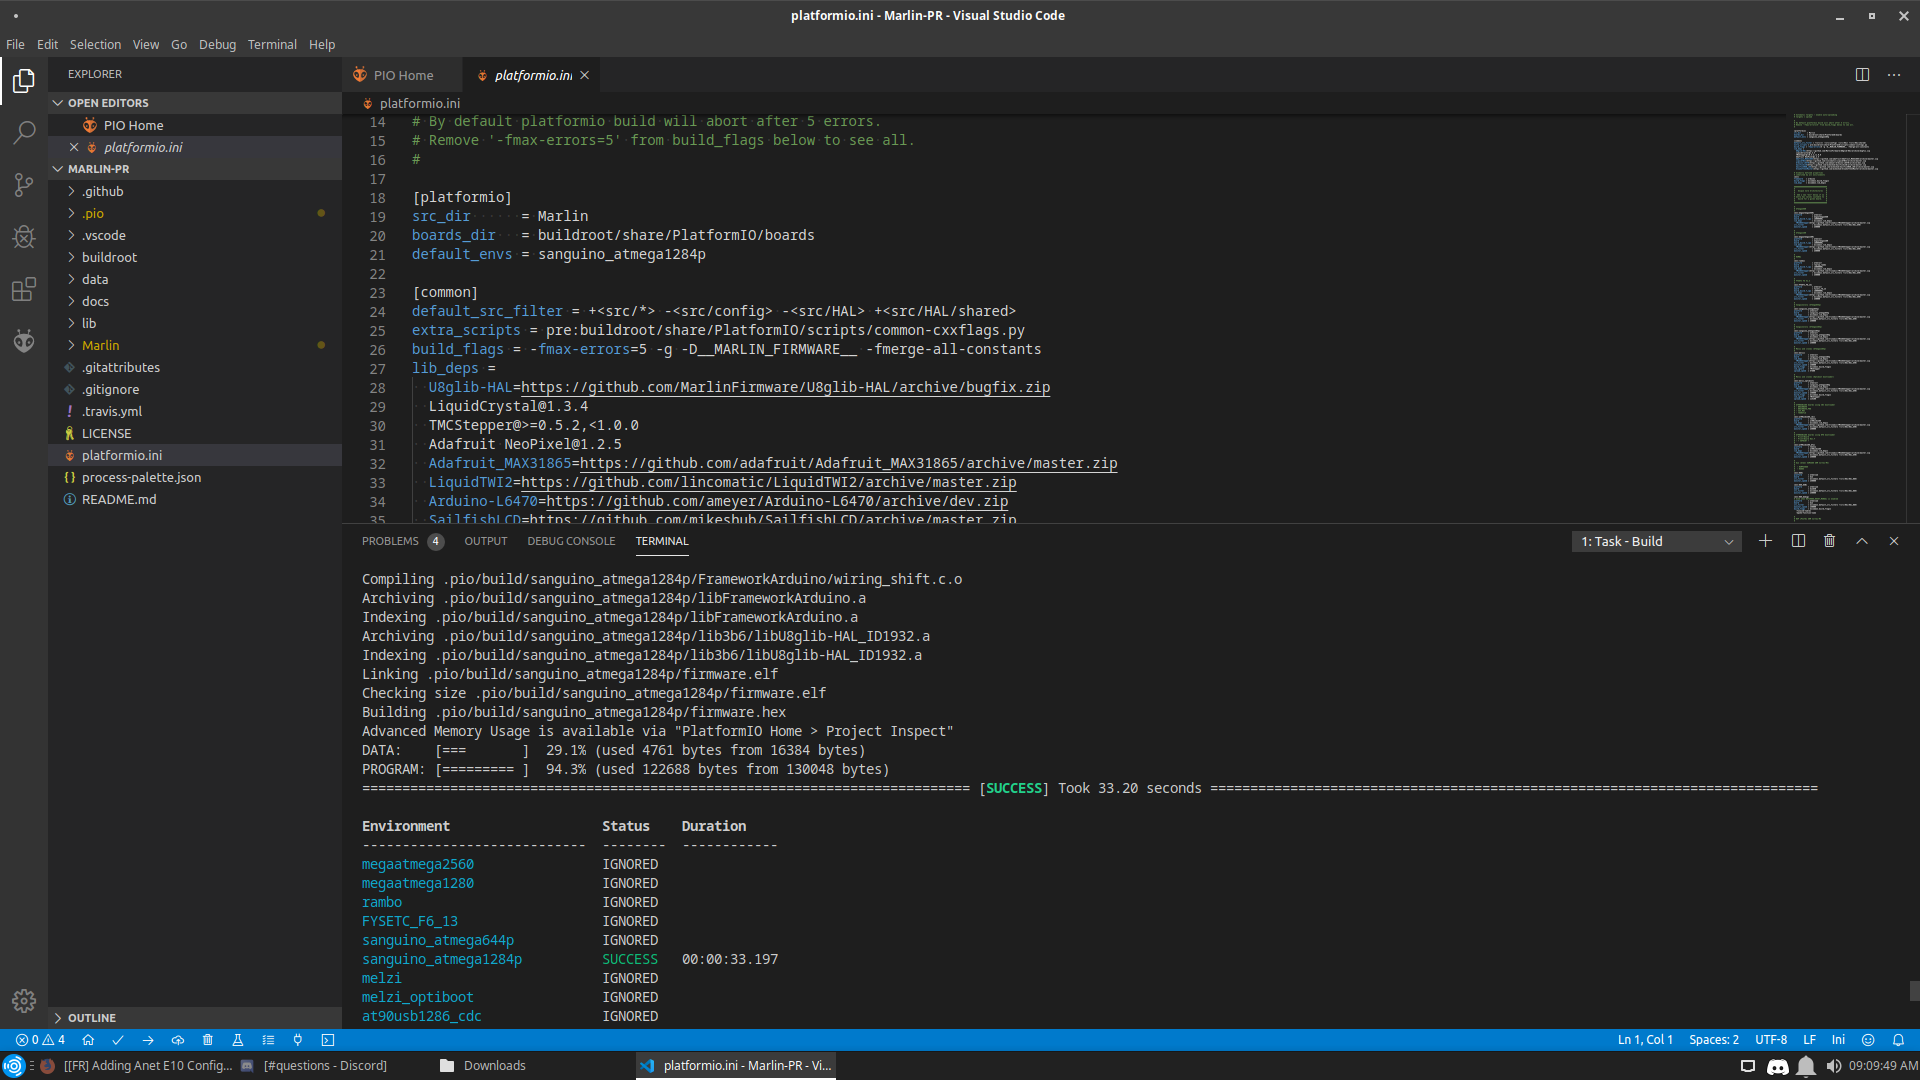The image size is (1920, 1080).
Task: Click Spaces: 2 indentation setting
Action: click(x=1713, y=1040)
